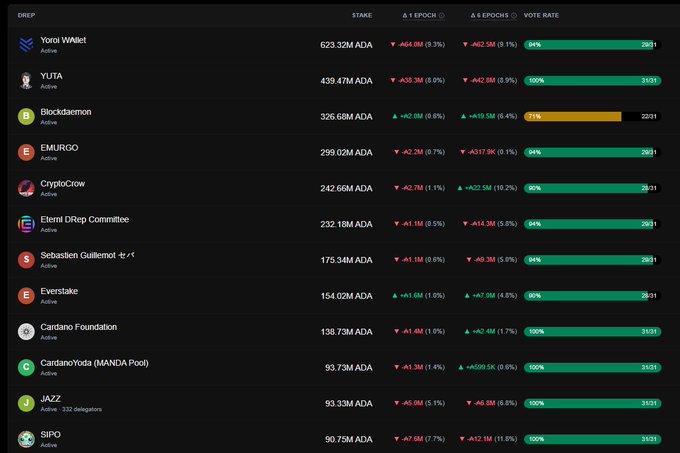Click CryptoCrow's 6-epoch change (10.2%)
This screenshot has height=453, width=680.
[487, 188]
